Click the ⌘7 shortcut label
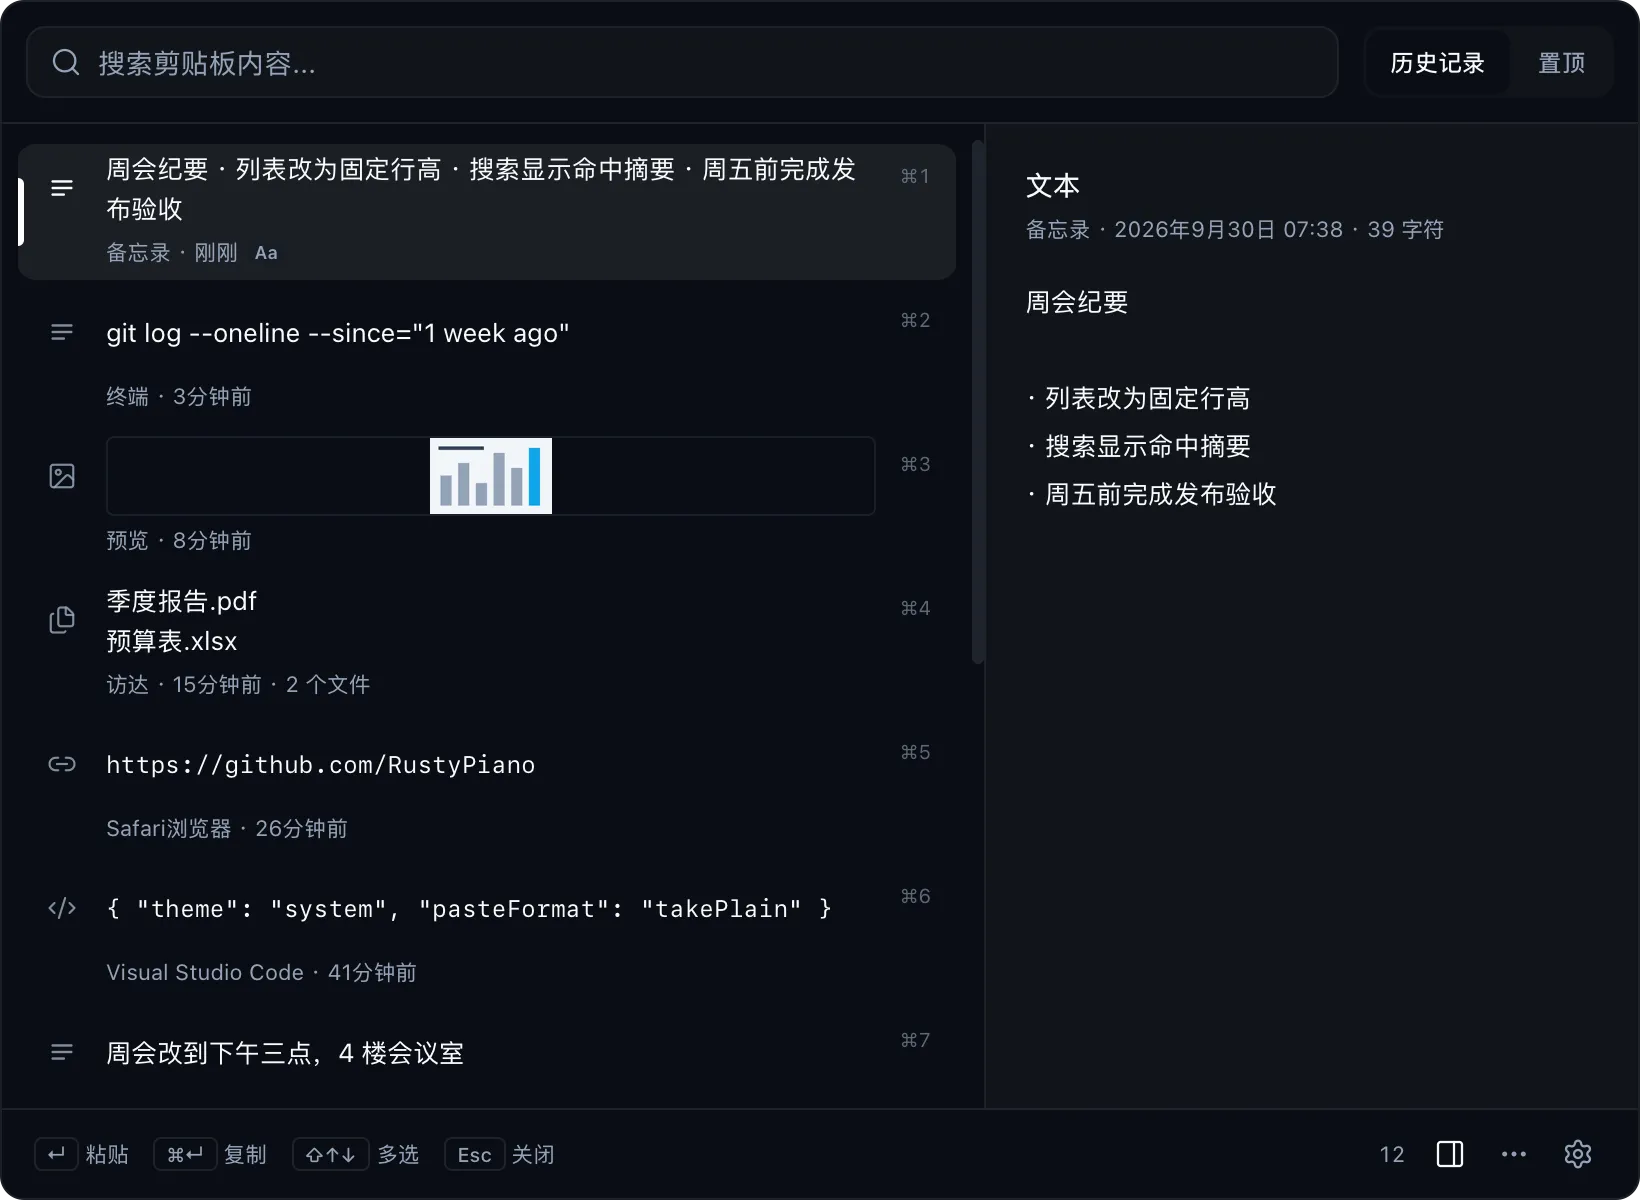Image resolution: width=1640 pixels, height=1200 pixels. 915,1040
